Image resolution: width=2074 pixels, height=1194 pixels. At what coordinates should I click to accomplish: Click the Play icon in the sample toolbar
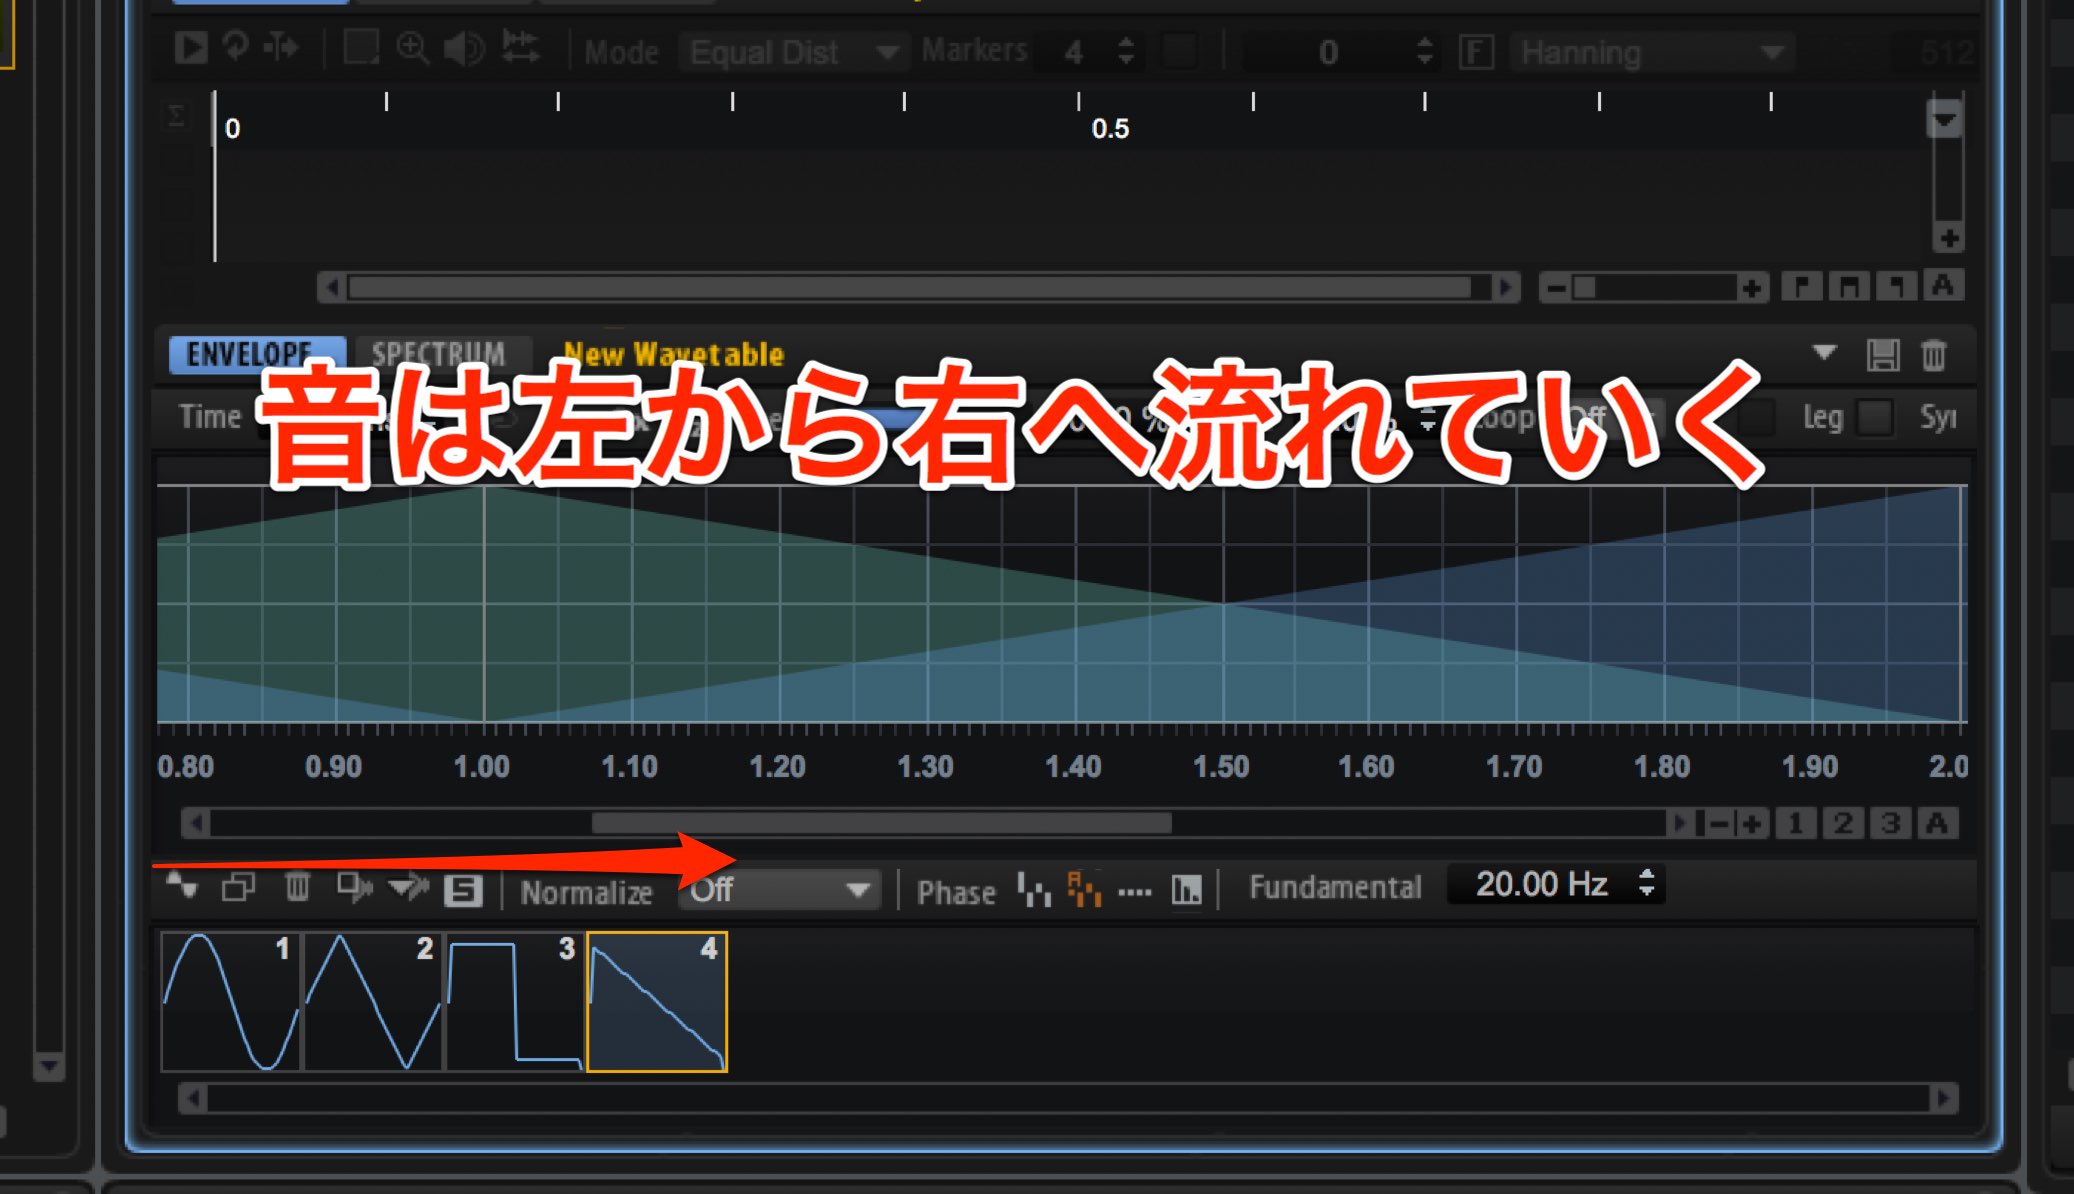[190, 47]
